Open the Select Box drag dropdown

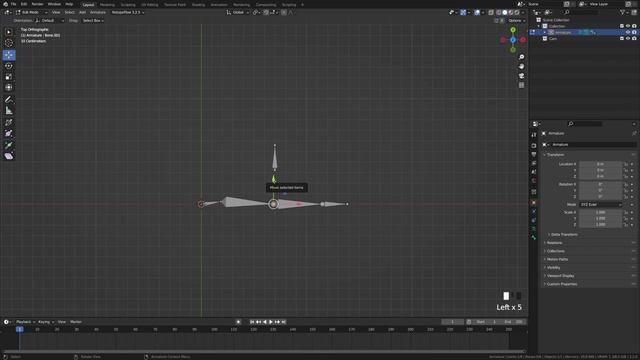pos(93,20)
